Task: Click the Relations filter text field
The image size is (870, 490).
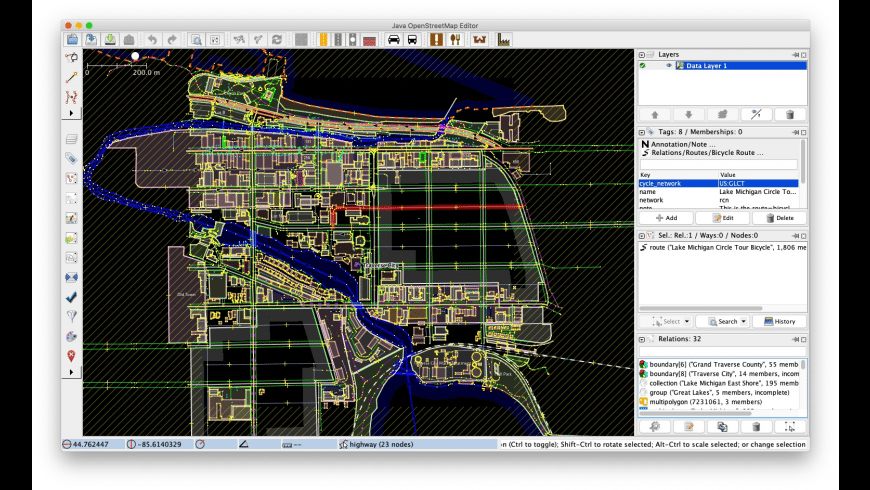Action: (x=722, y=351)
